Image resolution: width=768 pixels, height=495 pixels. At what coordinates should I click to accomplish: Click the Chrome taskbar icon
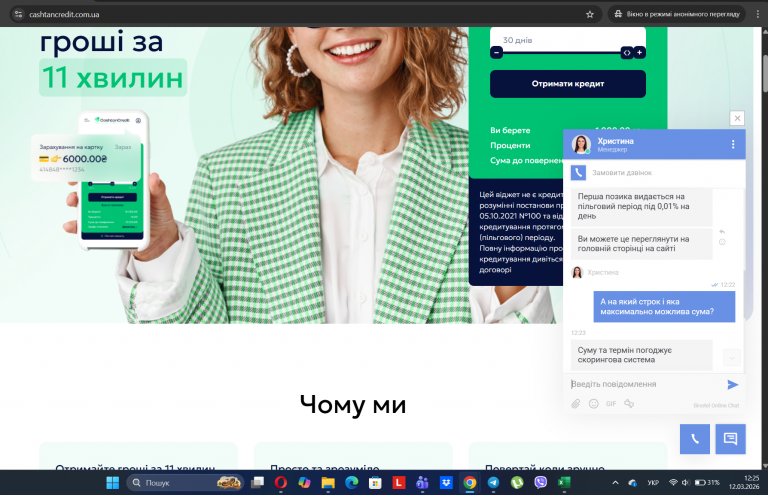coord(470,483)
